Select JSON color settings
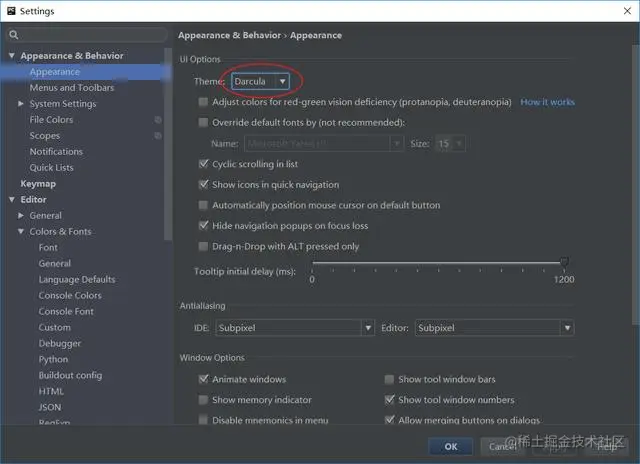 [50, 407]
